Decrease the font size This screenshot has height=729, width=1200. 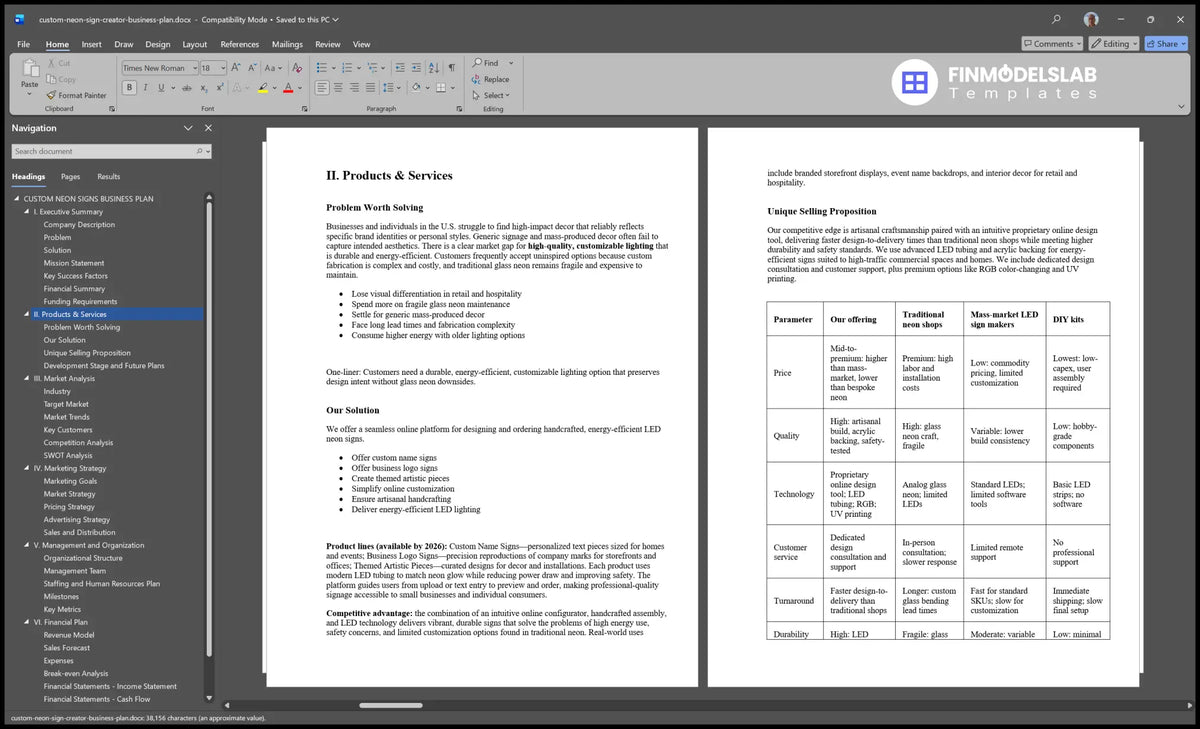[252, 68]
